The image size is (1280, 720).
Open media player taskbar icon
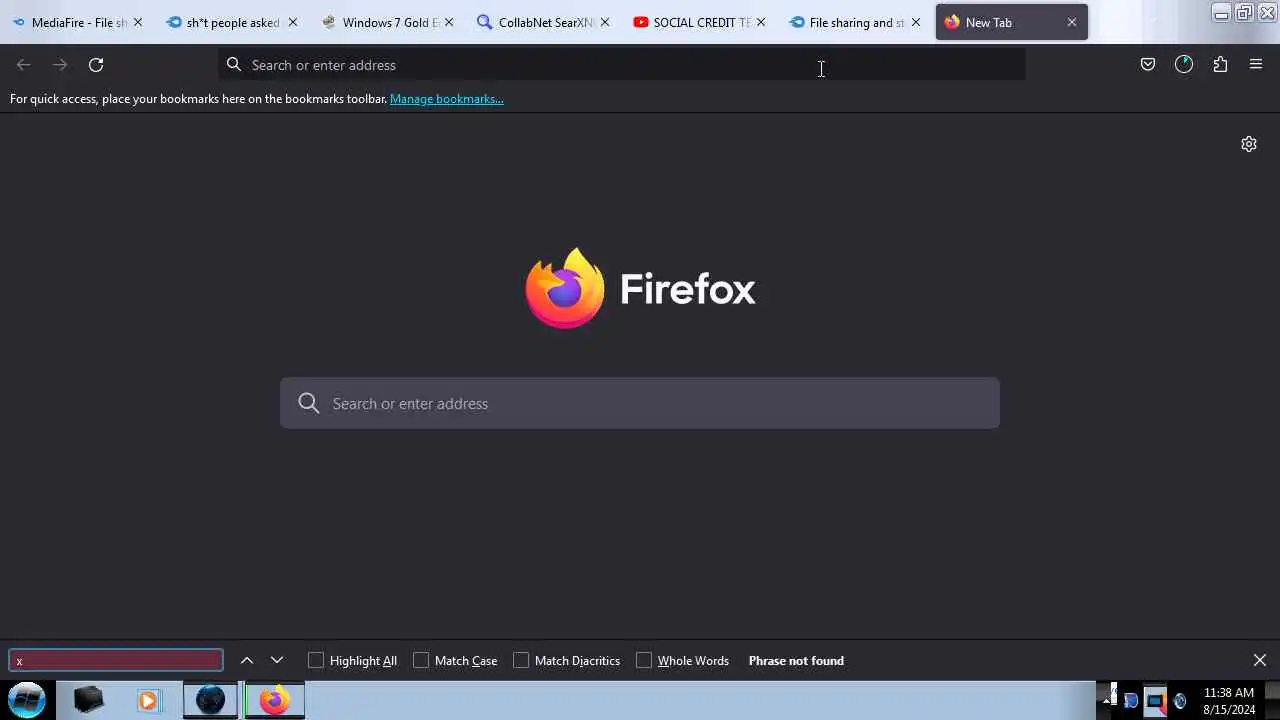[x=148, y=700]
